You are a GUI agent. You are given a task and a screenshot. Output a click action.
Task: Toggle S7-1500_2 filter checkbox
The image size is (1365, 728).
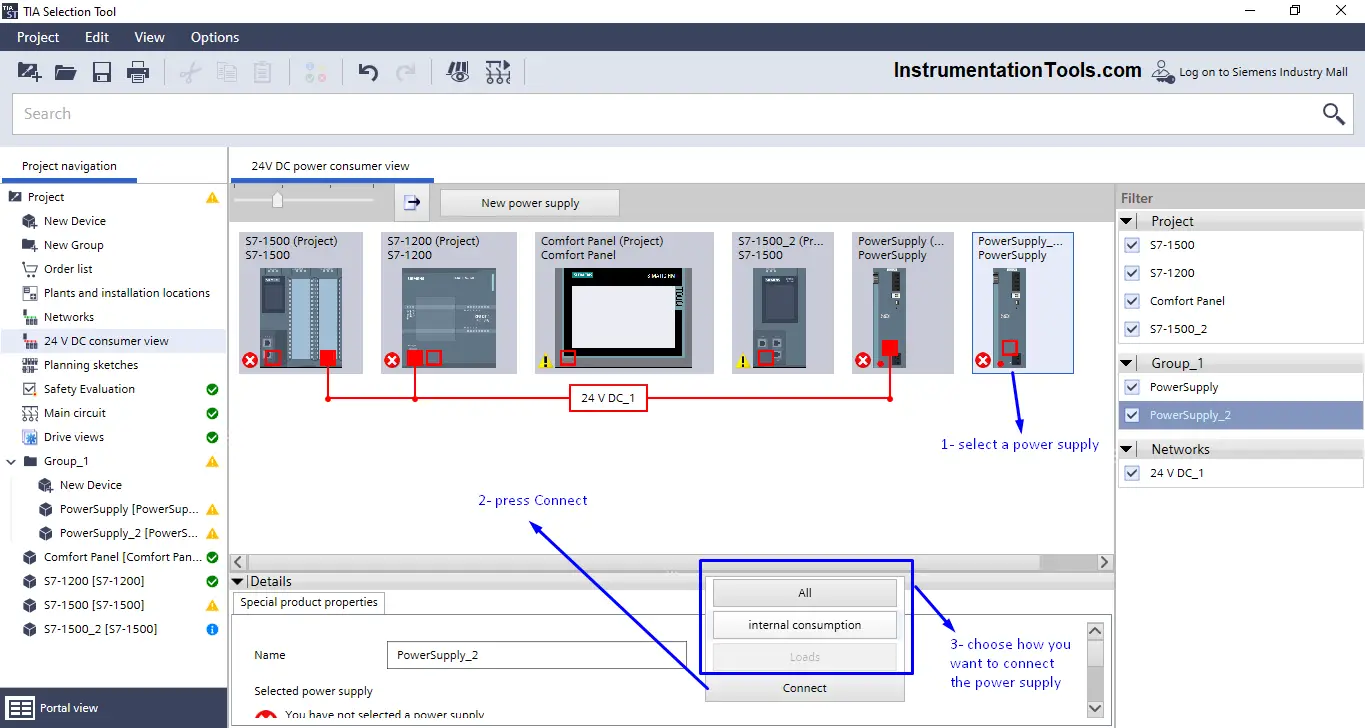(x=1132, y=329)
